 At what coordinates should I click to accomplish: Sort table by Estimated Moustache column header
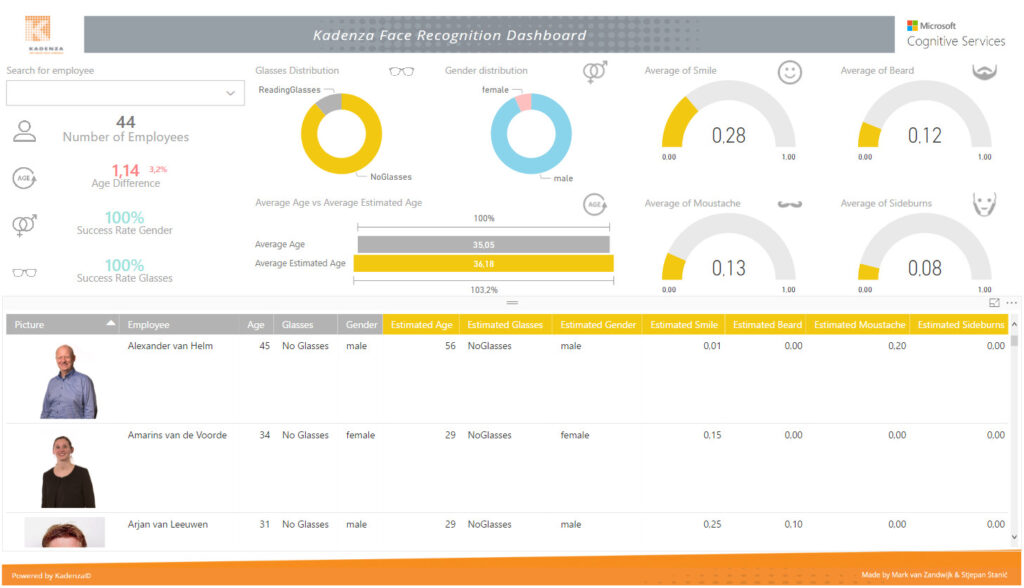[x=859, y=325]
